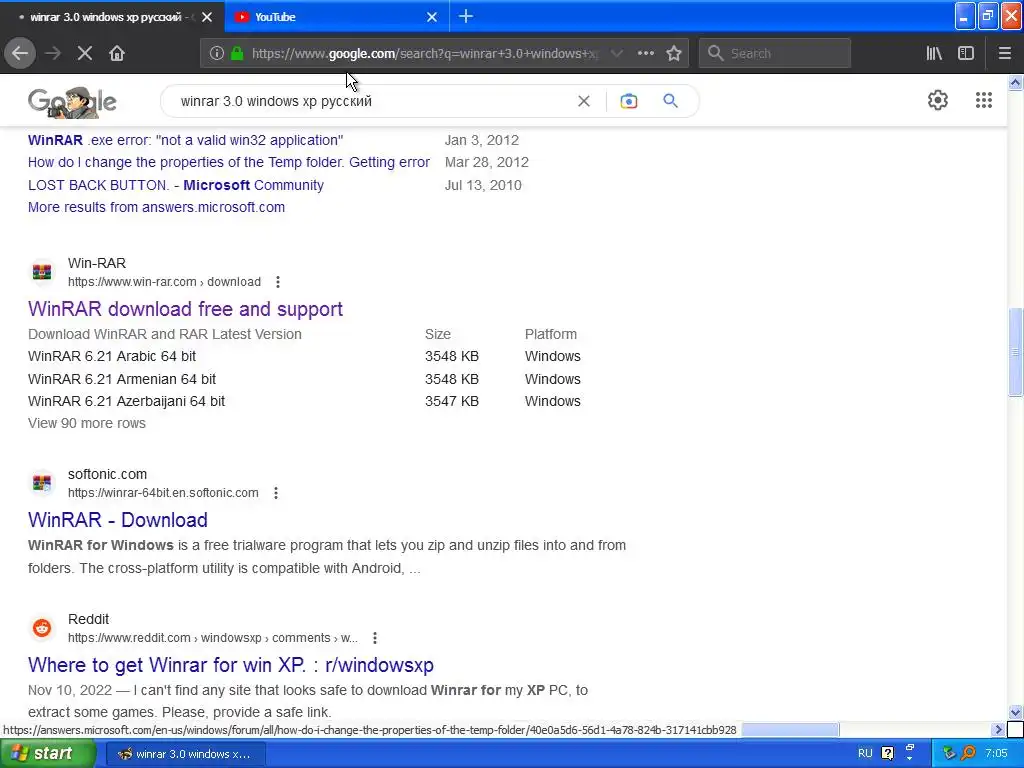Image resolution: width=1024 pixels, height=768 pixels.
Task: Click the green padlock security icon
Action: point(237,53)
